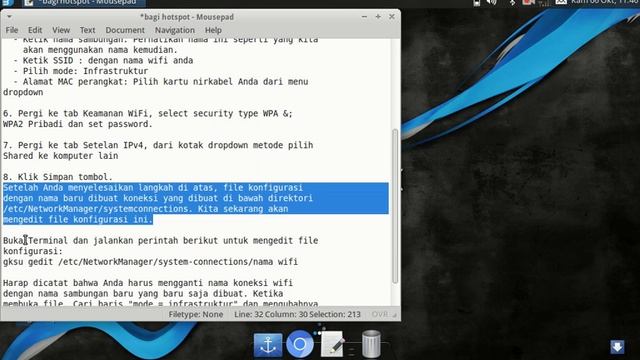The height and width of the screenshot is (360, 640).
Task: Click the line 'Harap dicatat bahwa Anda harus'
Action: click(148, 283)
